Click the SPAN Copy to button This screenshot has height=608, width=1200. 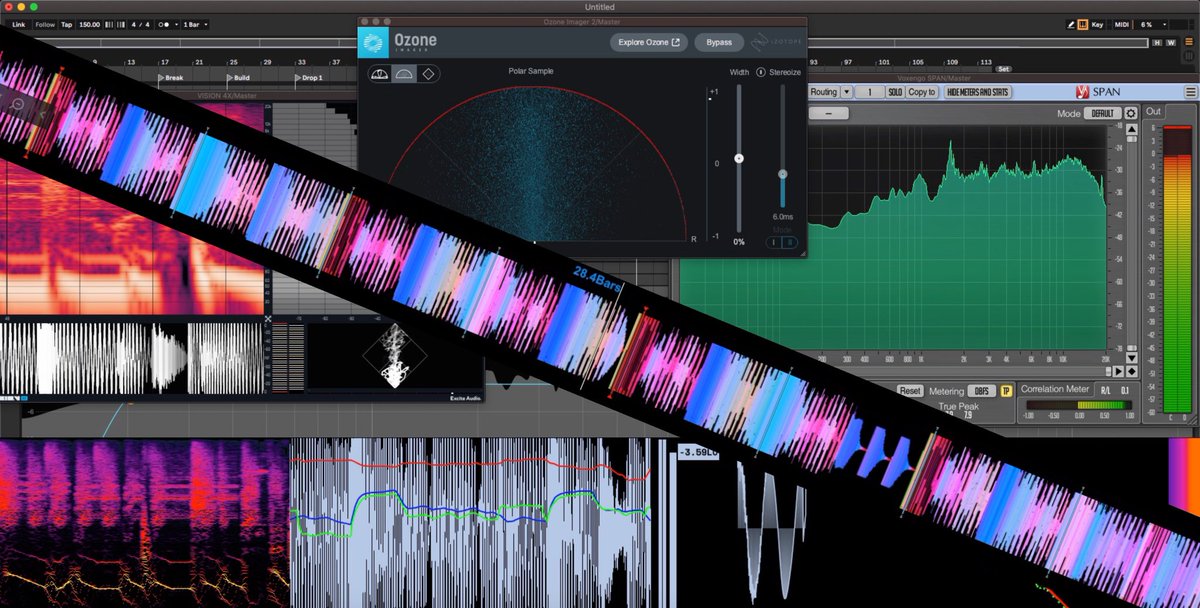point(921,92)
